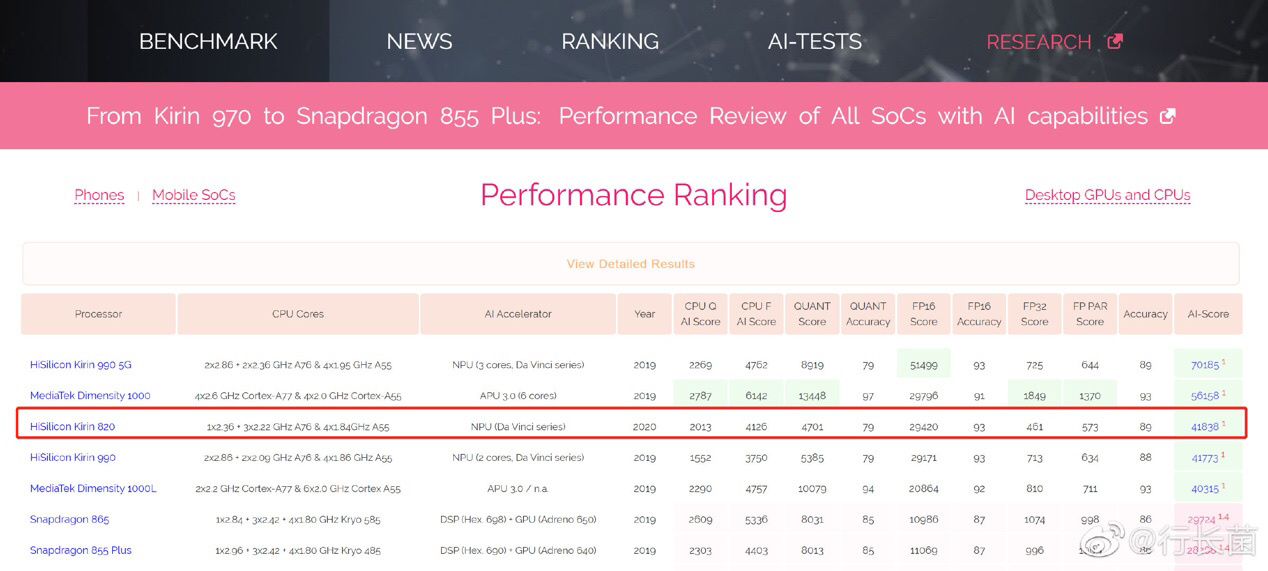
Task: Select the Mobile SoCs tab
Action: click(193, 195)
